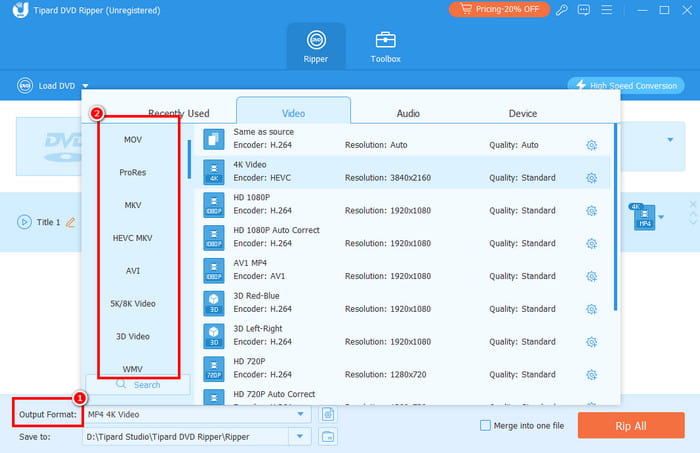Open the register key icon
This screenshot has width=700, height=453.
(563, 10)
